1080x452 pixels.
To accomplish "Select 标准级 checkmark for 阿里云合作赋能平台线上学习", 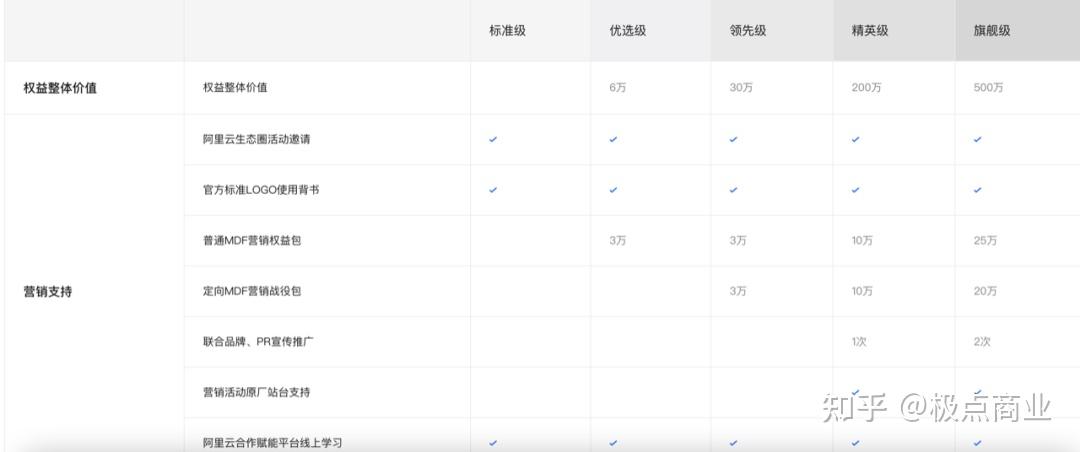I will pos(493,442).
